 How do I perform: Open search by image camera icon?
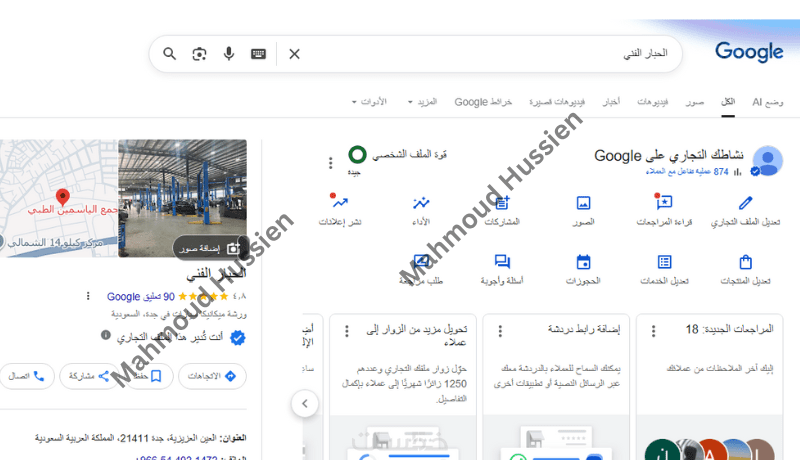click(199, 54)
